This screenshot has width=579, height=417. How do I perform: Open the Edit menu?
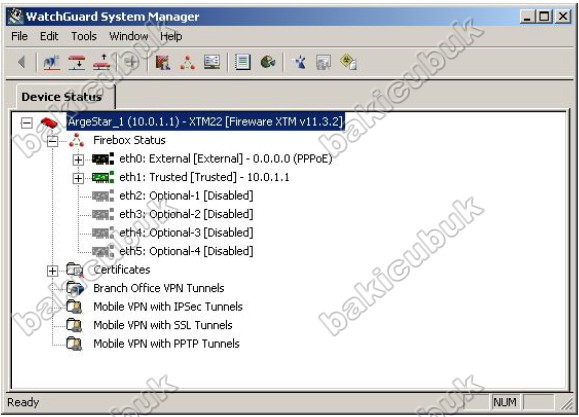(x=49, y=36)
